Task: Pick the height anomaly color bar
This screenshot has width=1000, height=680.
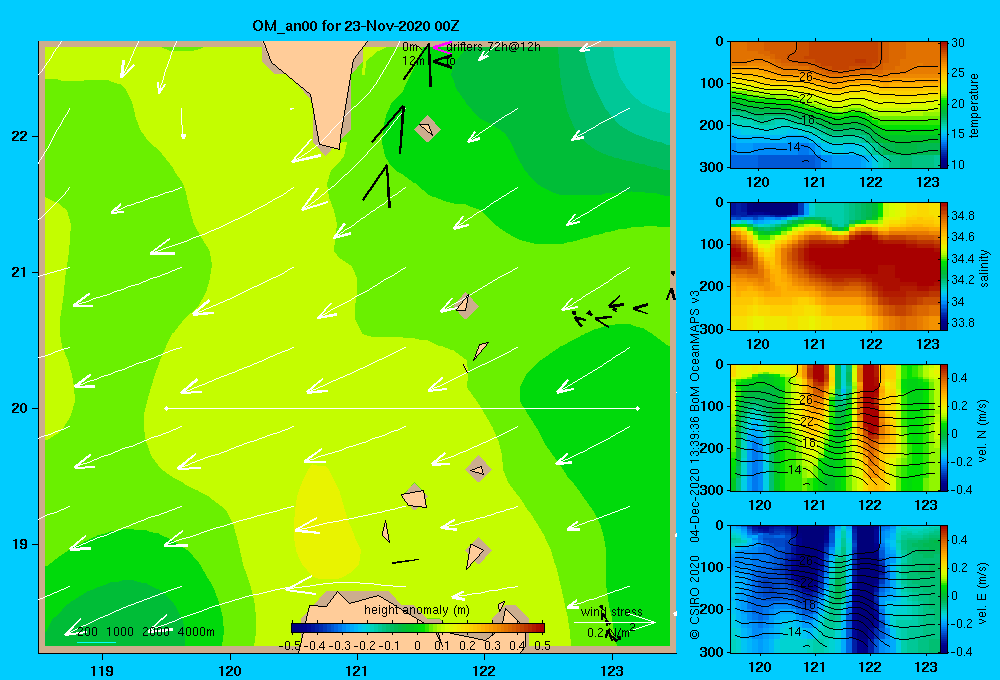Action: point(418,628)
